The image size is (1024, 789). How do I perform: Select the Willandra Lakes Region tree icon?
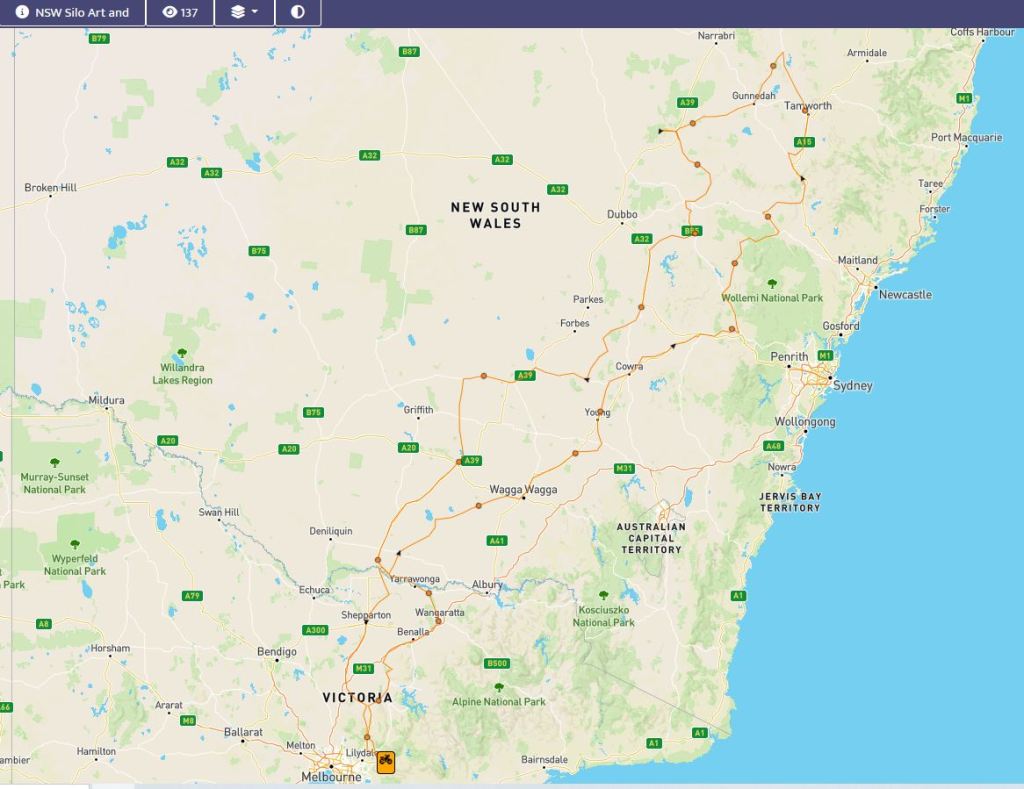tap(182, 353)
